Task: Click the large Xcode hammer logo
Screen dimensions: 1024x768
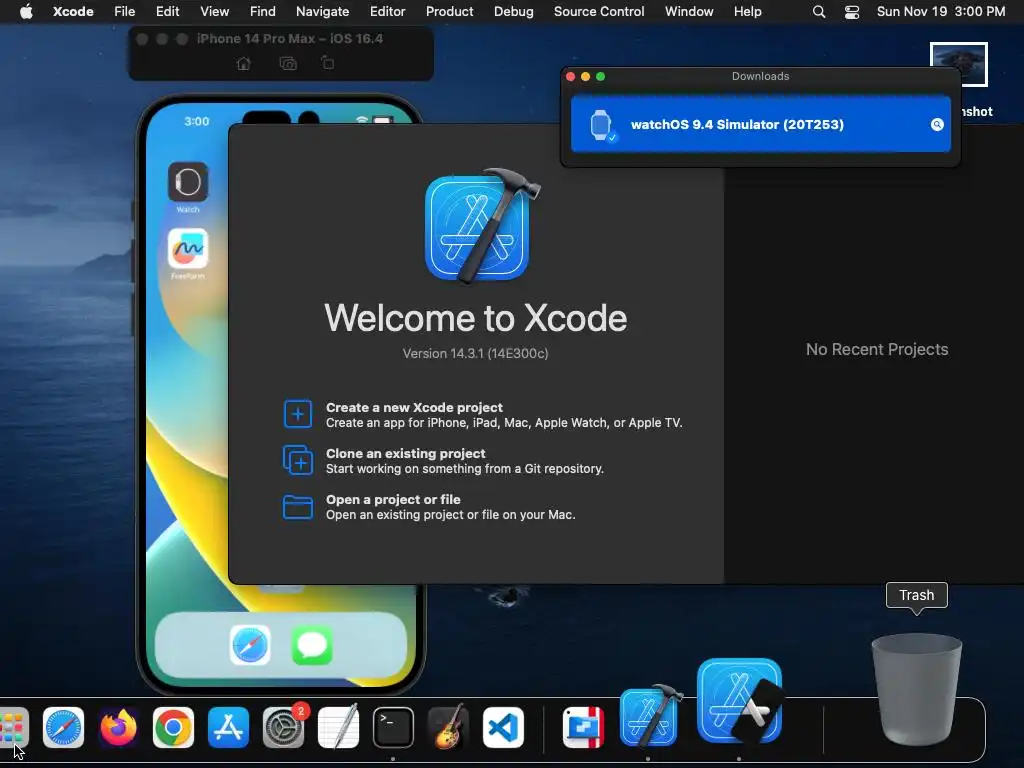Action: pos(482,227)
